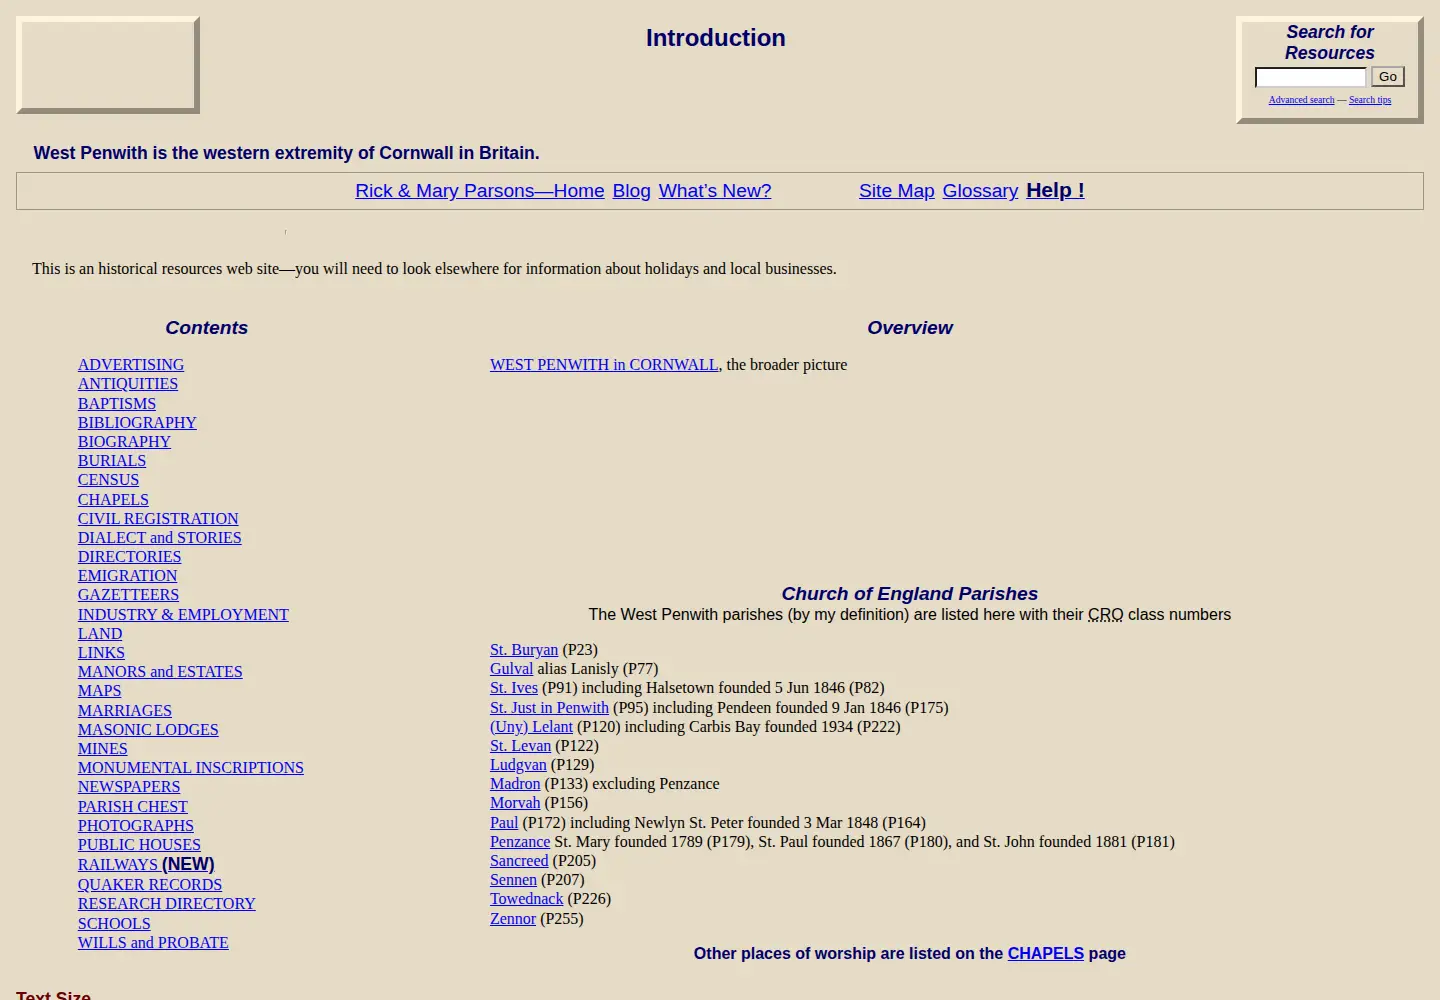Image resolution: width=1440 pixels, height=1000 pixels.
Task: Open the RAILWAYS (NEW) link
Action: pyautogui.click(x=146, y=864)
